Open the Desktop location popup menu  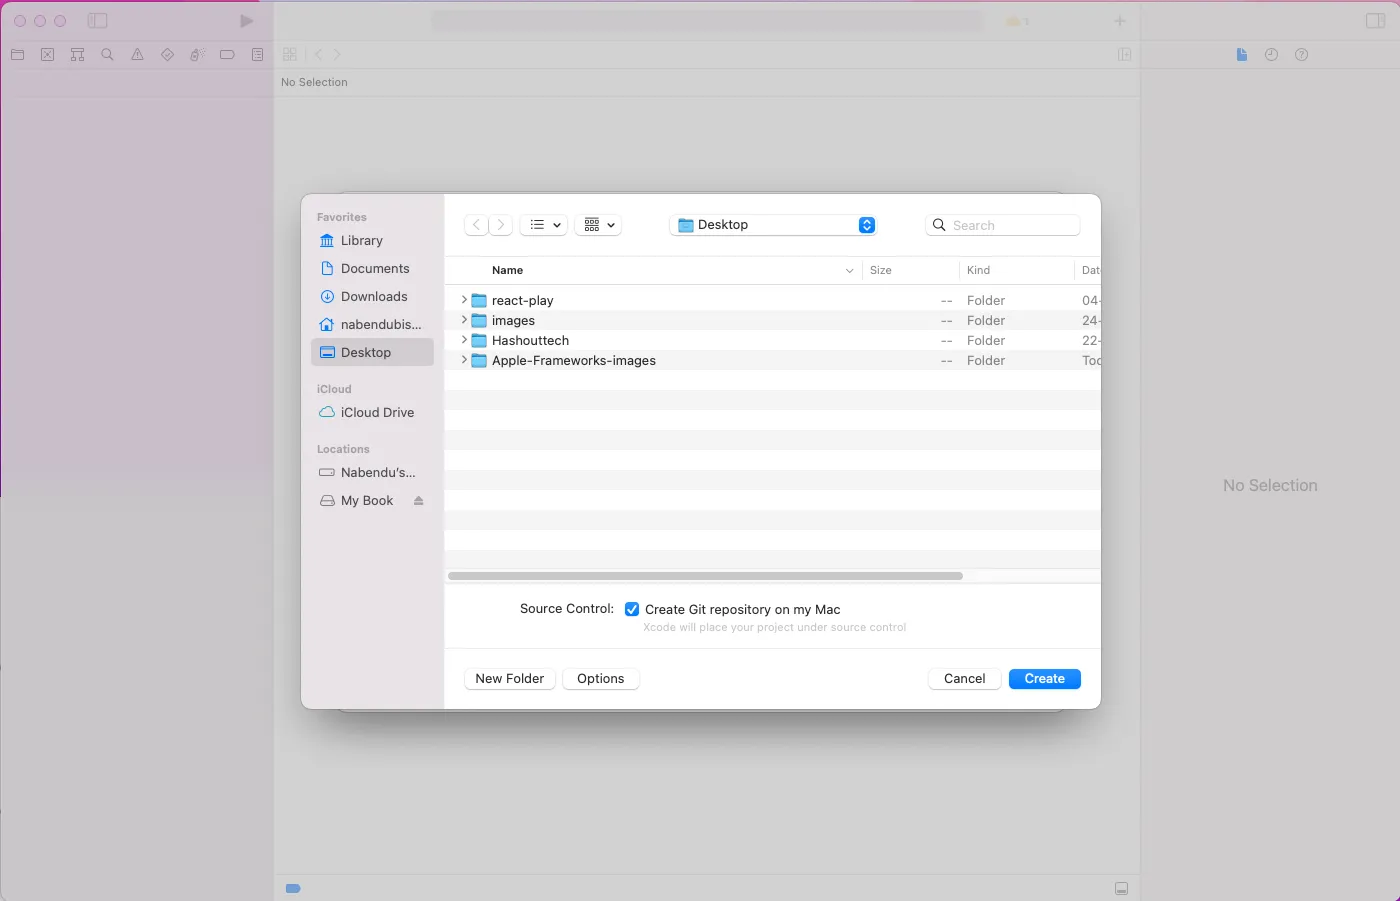click(x=773, y=225)
